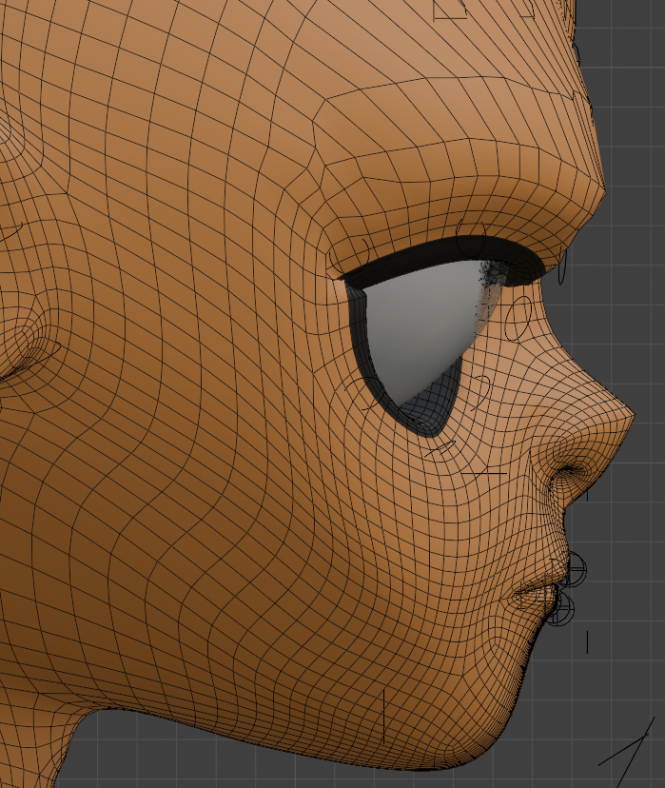Screen dimensions: 665x788
Task: Select the oval widget in front of brow
Action: [563, 267]
